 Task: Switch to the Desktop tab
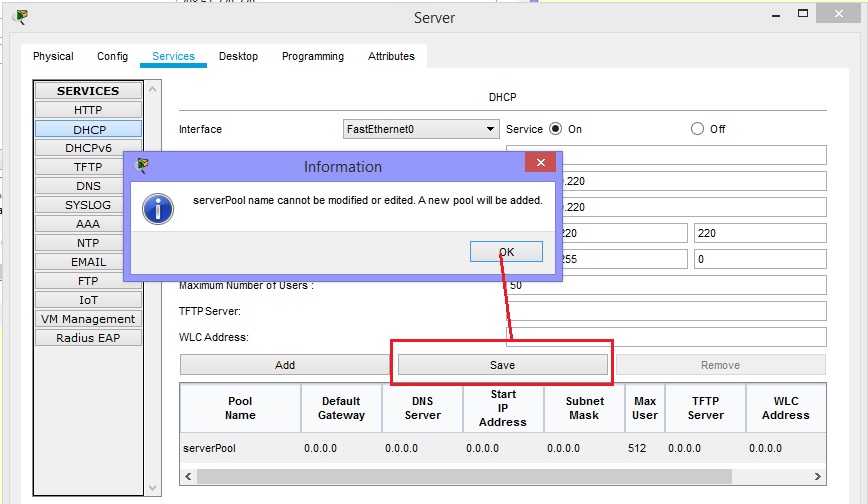tap(238, 56)
